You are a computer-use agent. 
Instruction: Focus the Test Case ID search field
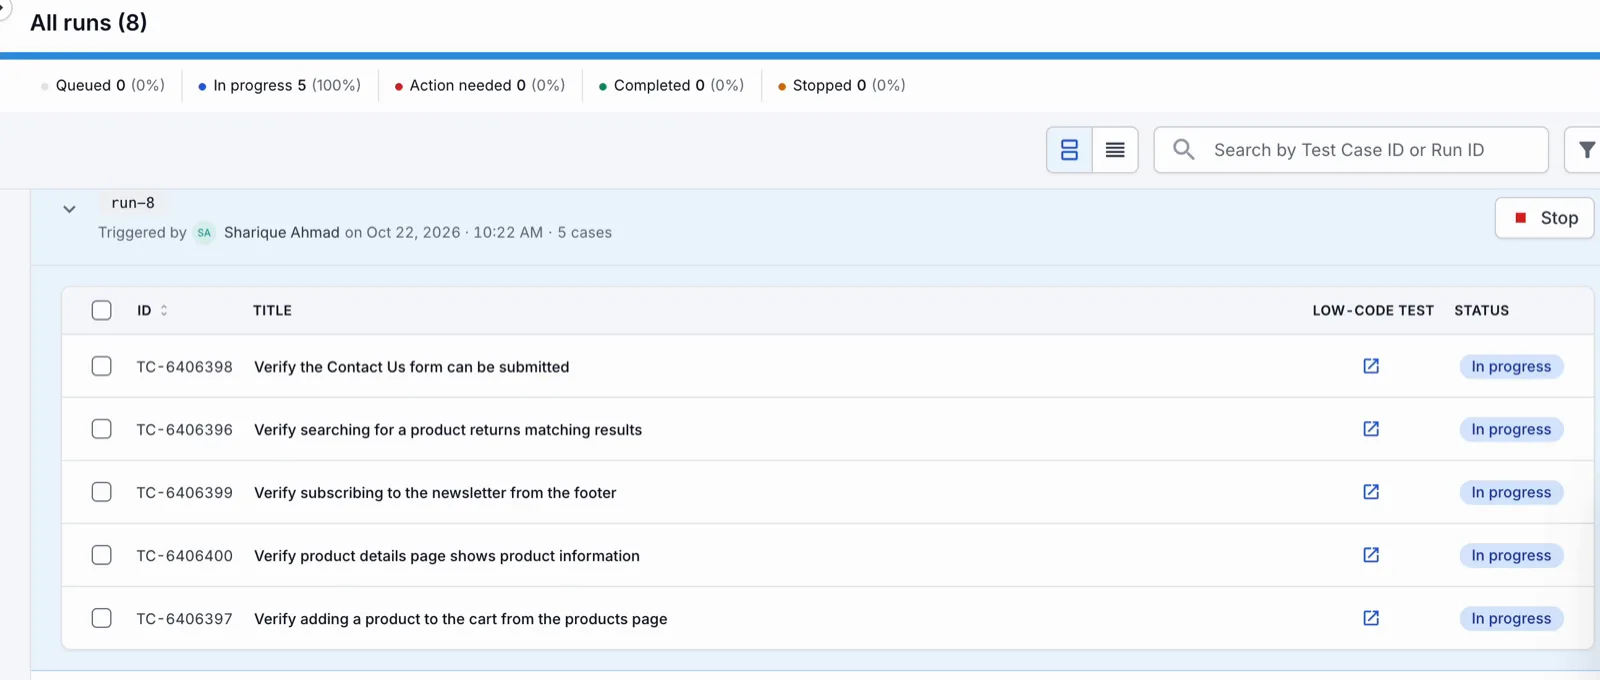click(1351, 150)
